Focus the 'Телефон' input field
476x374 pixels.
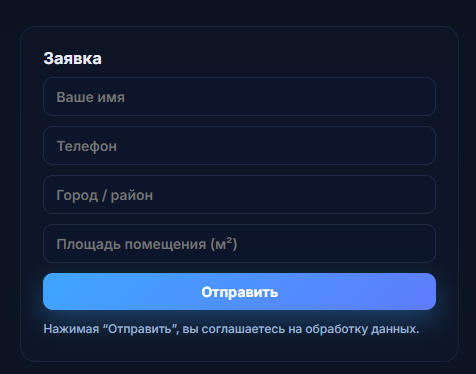click(x=239, y=146)
